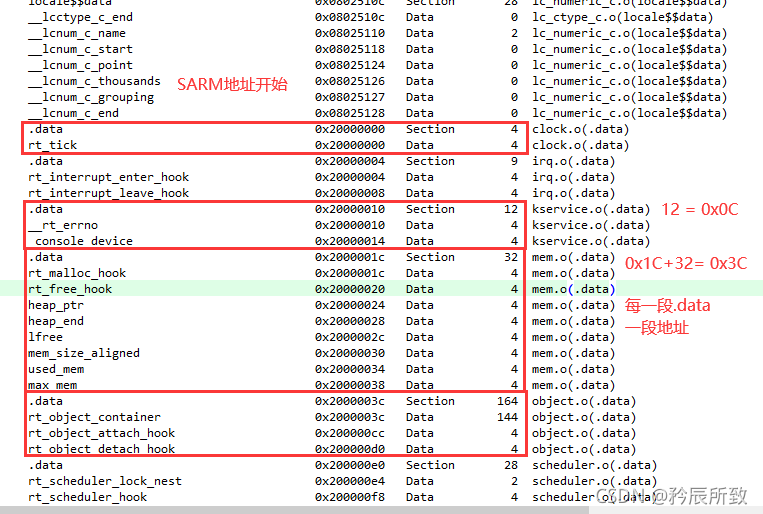This screenshot has width=763, height=514.
Task: Select the heap_end symbol name
Action: click(56, 321)
